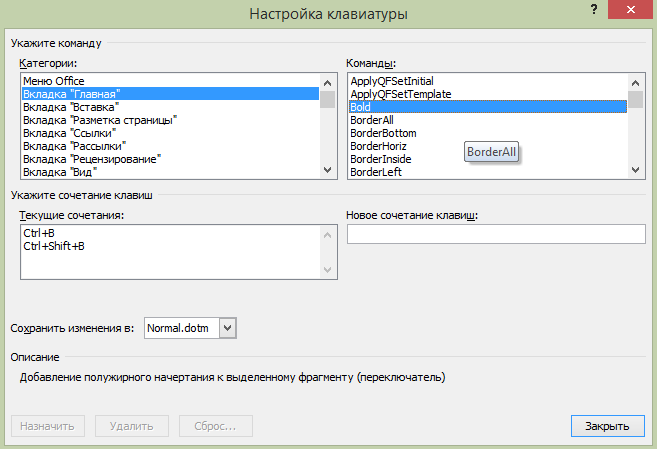Screen dimensions: 657x449
Task: Select 'Меню Office' category
Action: (x=171, y=81)
